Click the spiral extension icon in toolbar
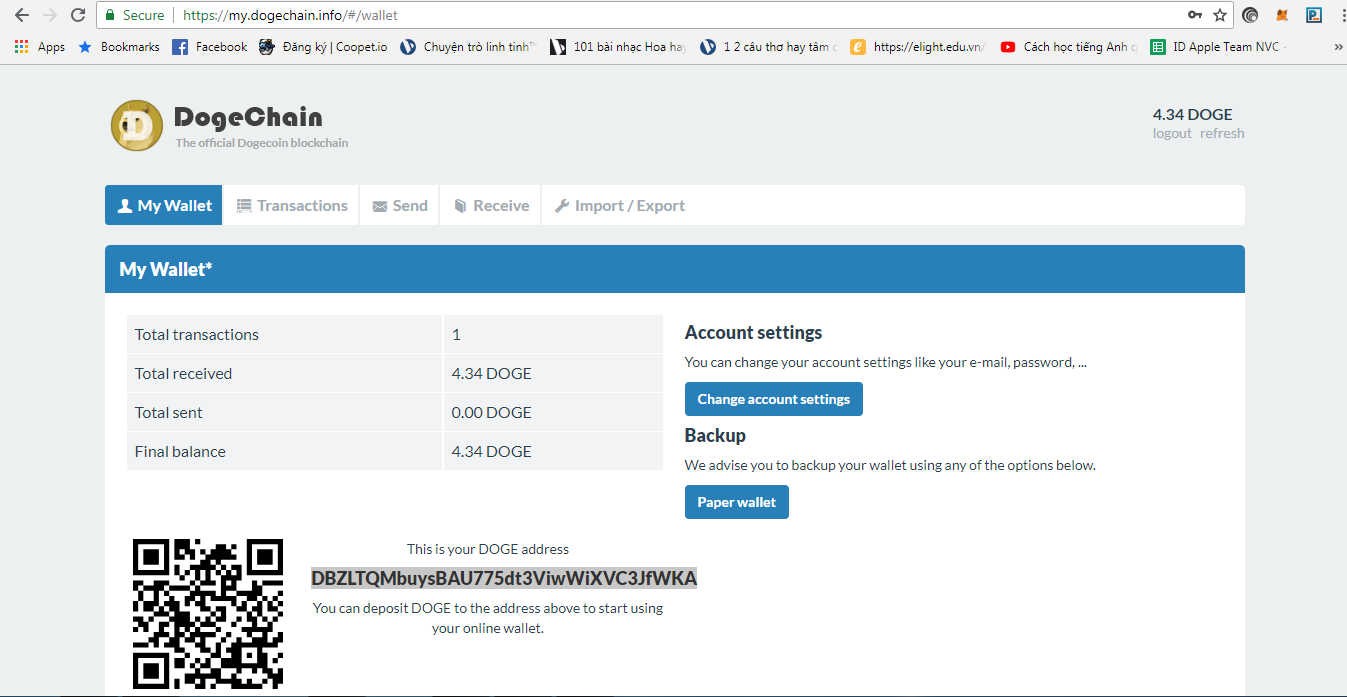 click(x=1250, y=15)
